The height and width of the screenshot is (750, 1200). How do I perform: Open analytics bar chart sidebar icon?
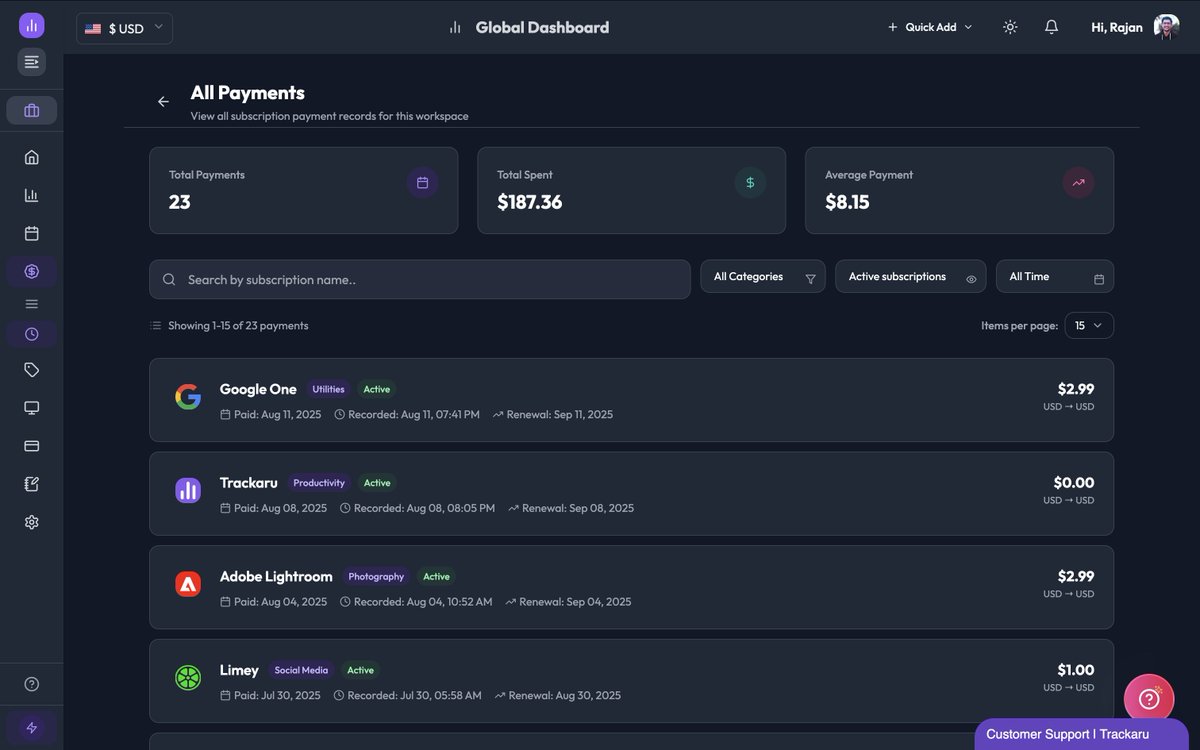pos(31,195)
